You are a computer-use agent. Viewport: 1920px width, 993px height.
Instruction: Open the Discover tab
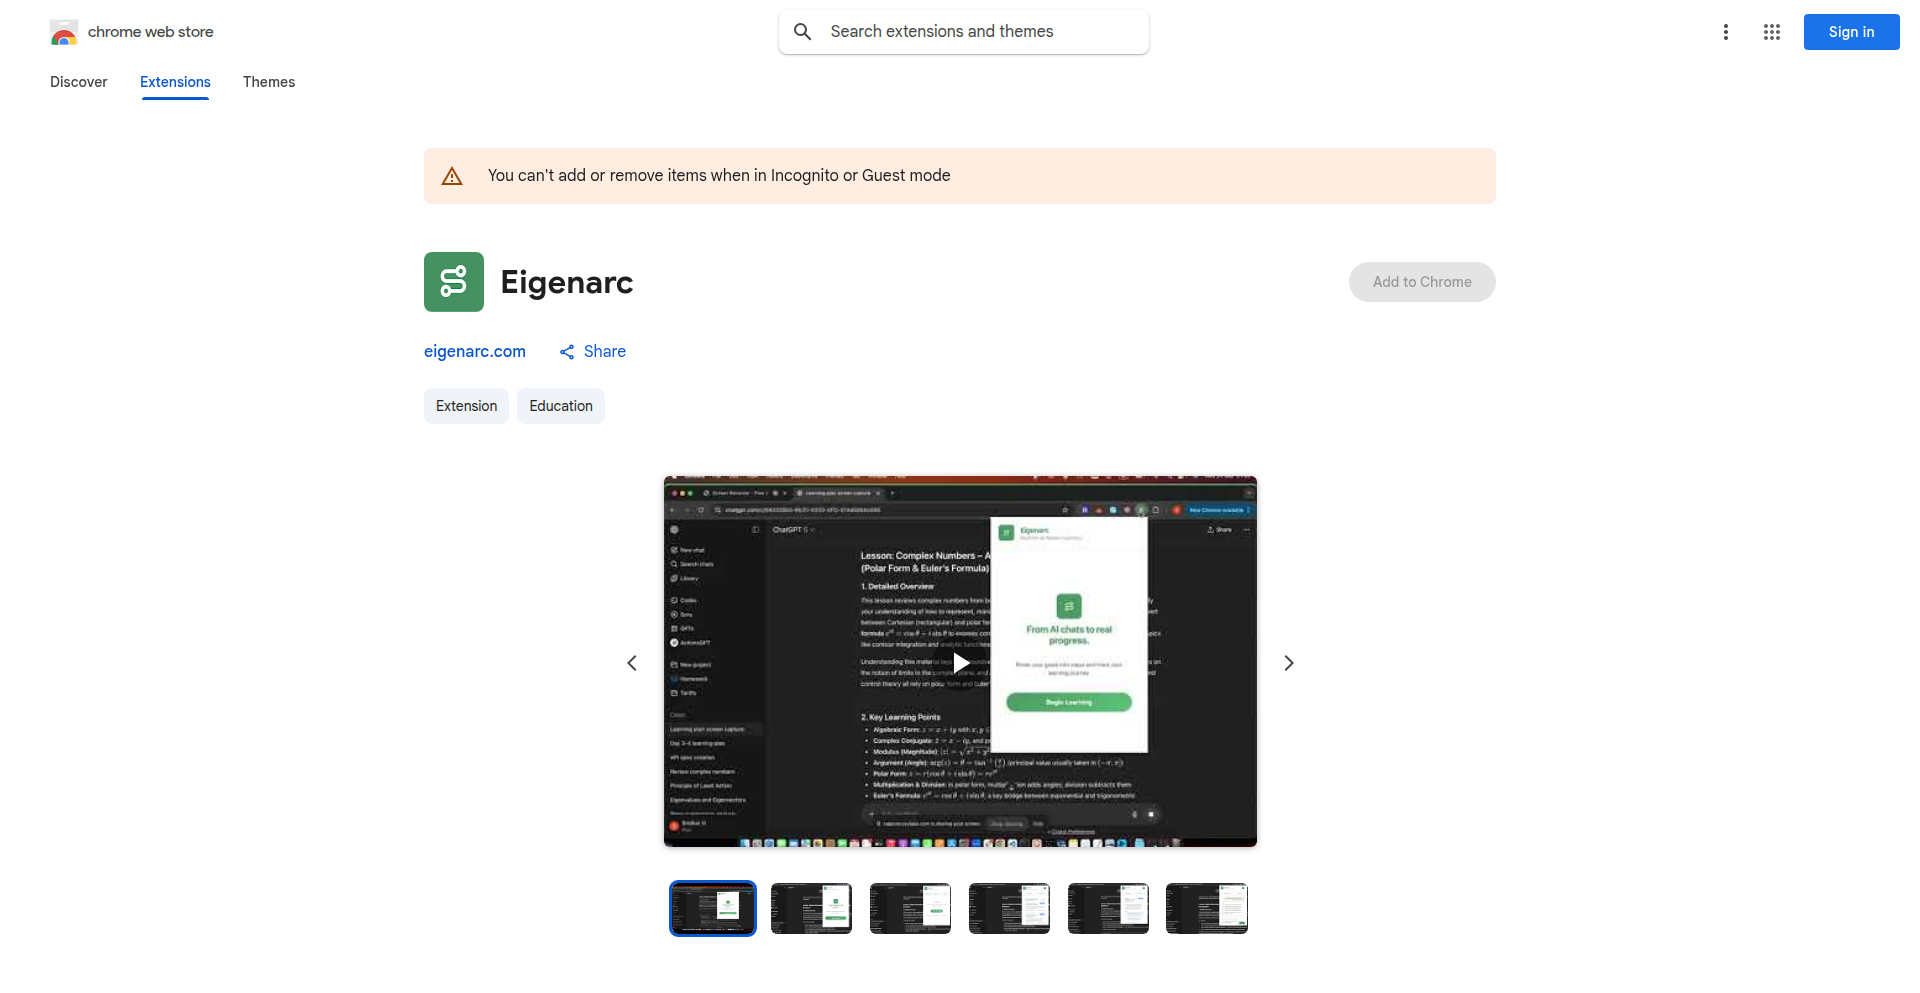(79, 82)
